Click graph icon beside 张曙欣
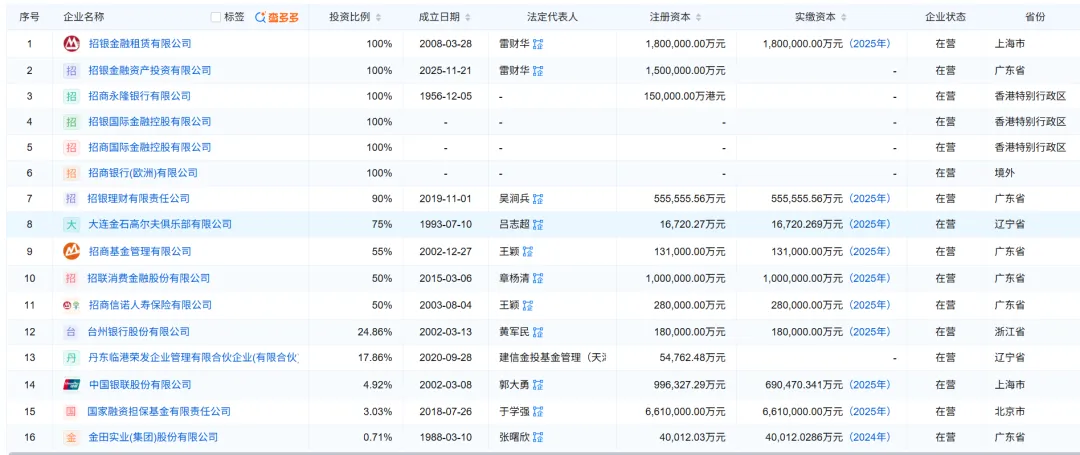The width and height of the screenshot is (1080, 455). point(538,437)
